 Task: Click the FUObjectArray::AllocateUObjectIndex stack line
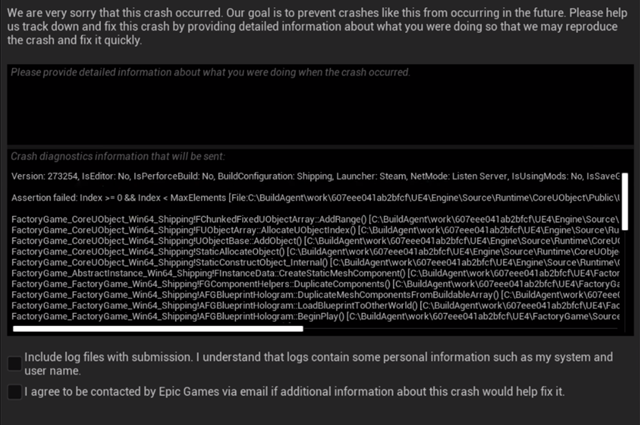(316, 230)
